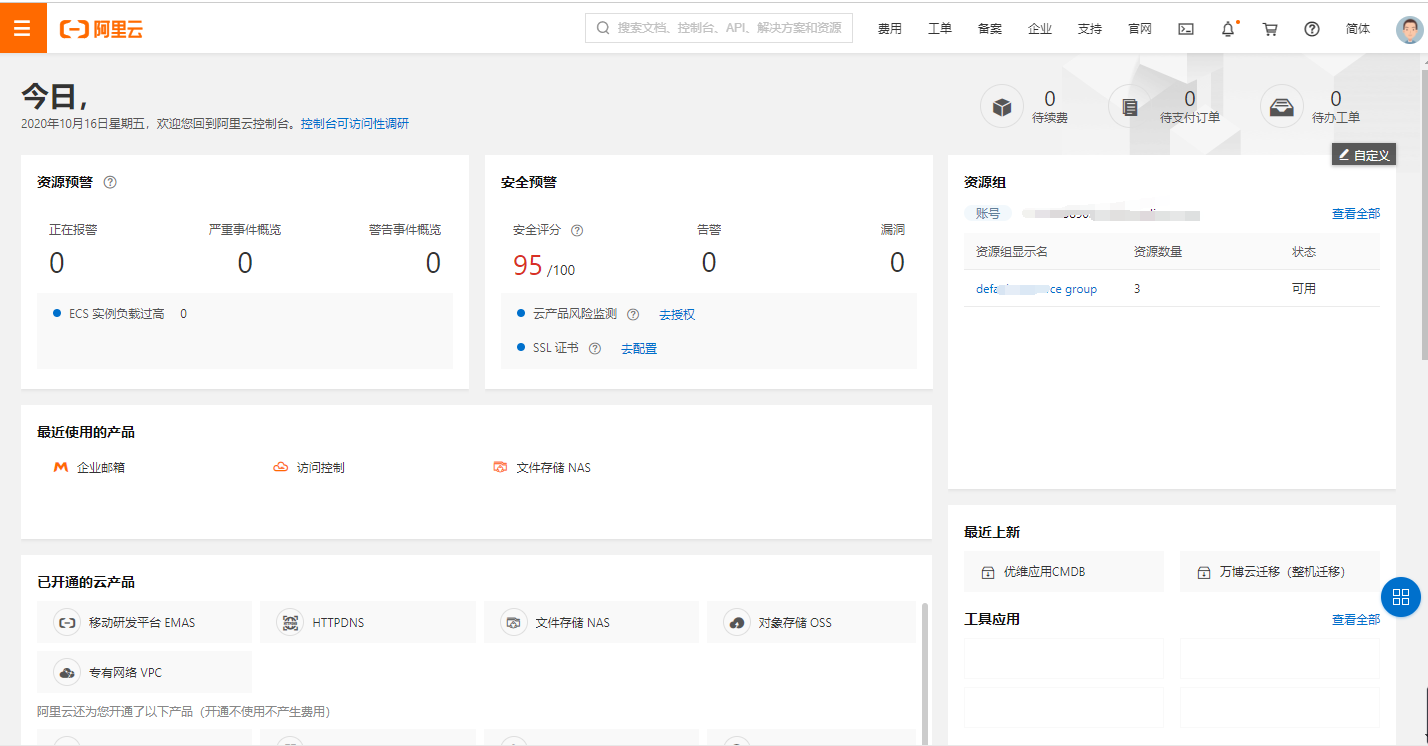Viewport: 1428px width, 746px height.
Task: Click 去授权 link
Action: click(x=677, y=314)
